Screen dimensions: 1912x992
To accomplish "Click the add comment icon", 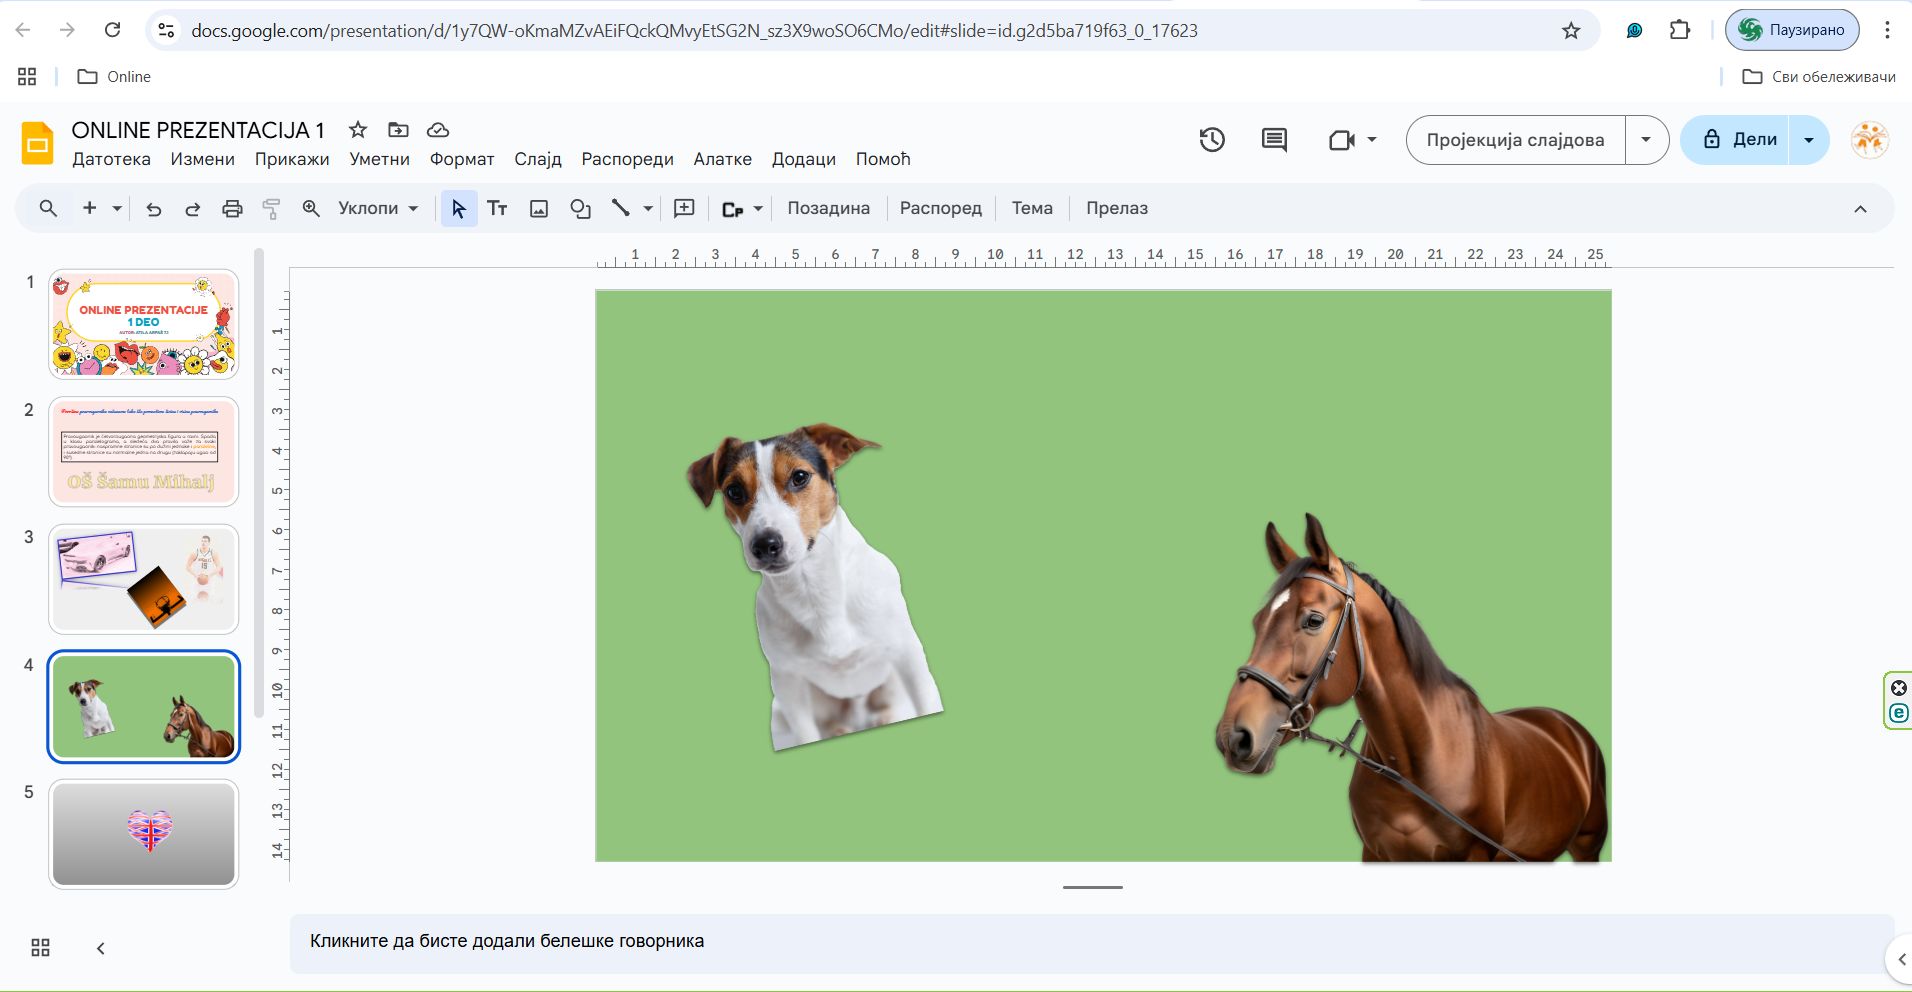I will 684,208.
